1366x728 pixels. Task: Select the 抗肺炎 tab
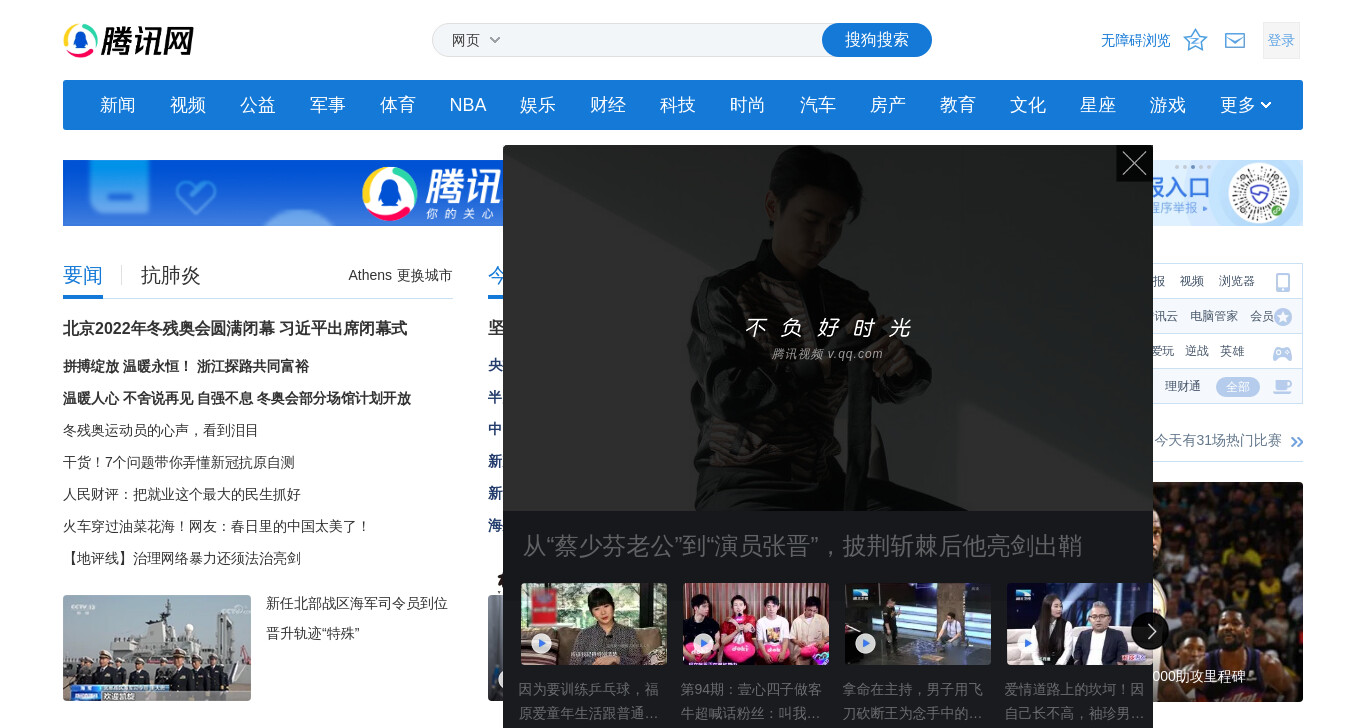coord(171,276)
